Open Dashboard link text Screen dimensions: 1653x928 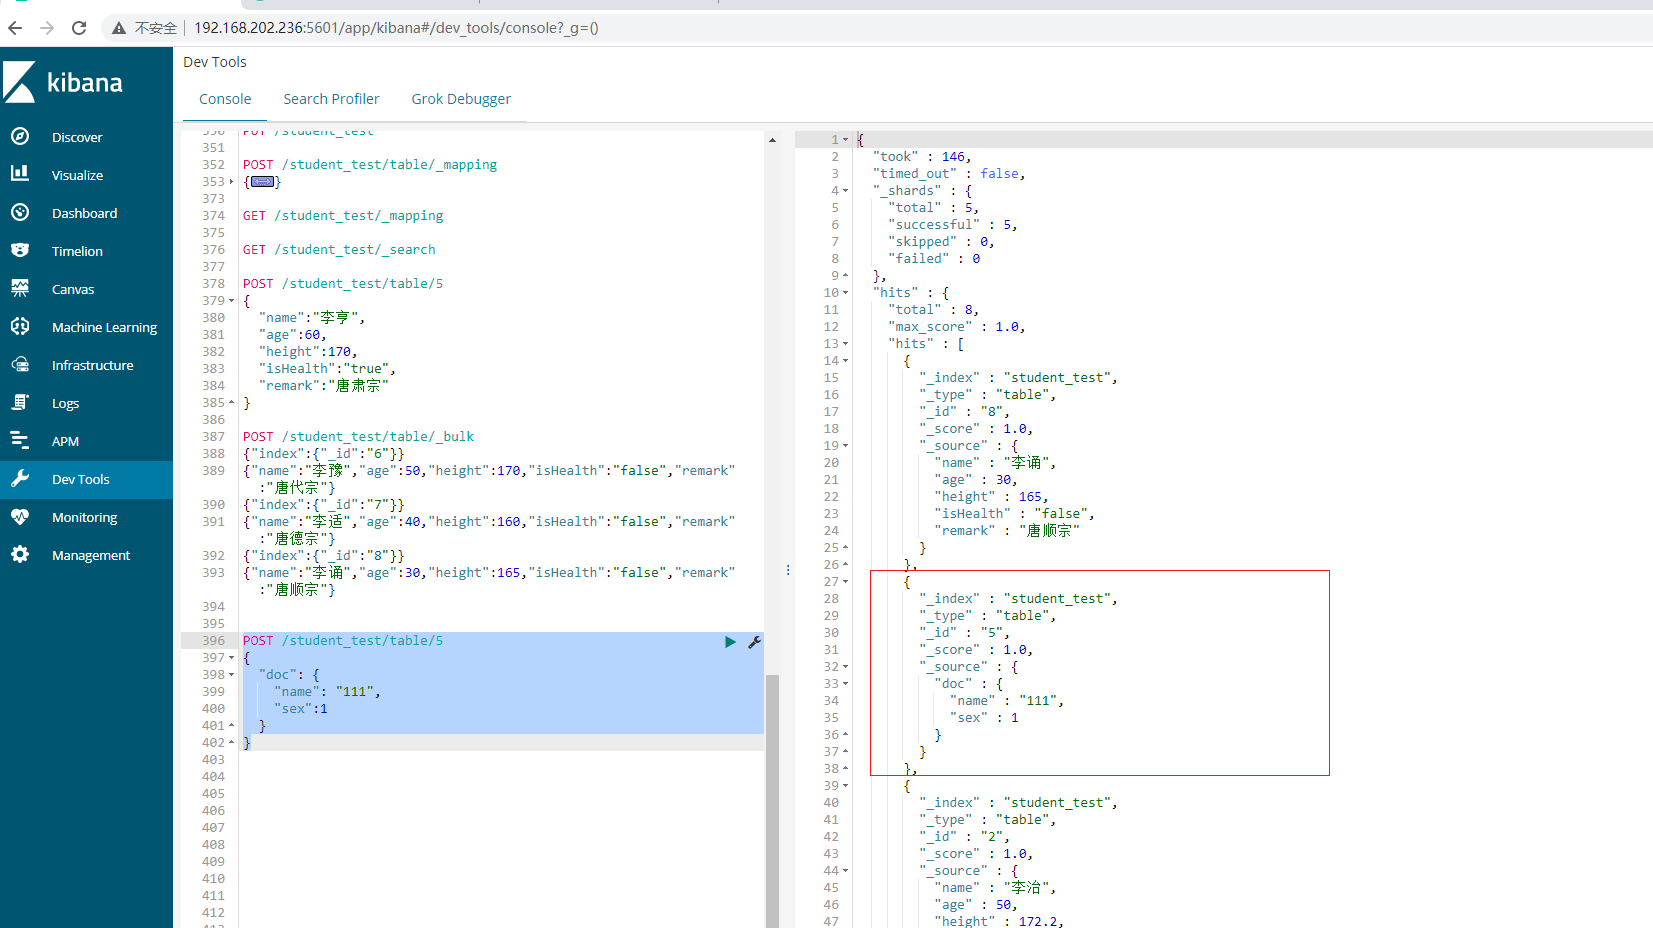(x=84, y=213)
